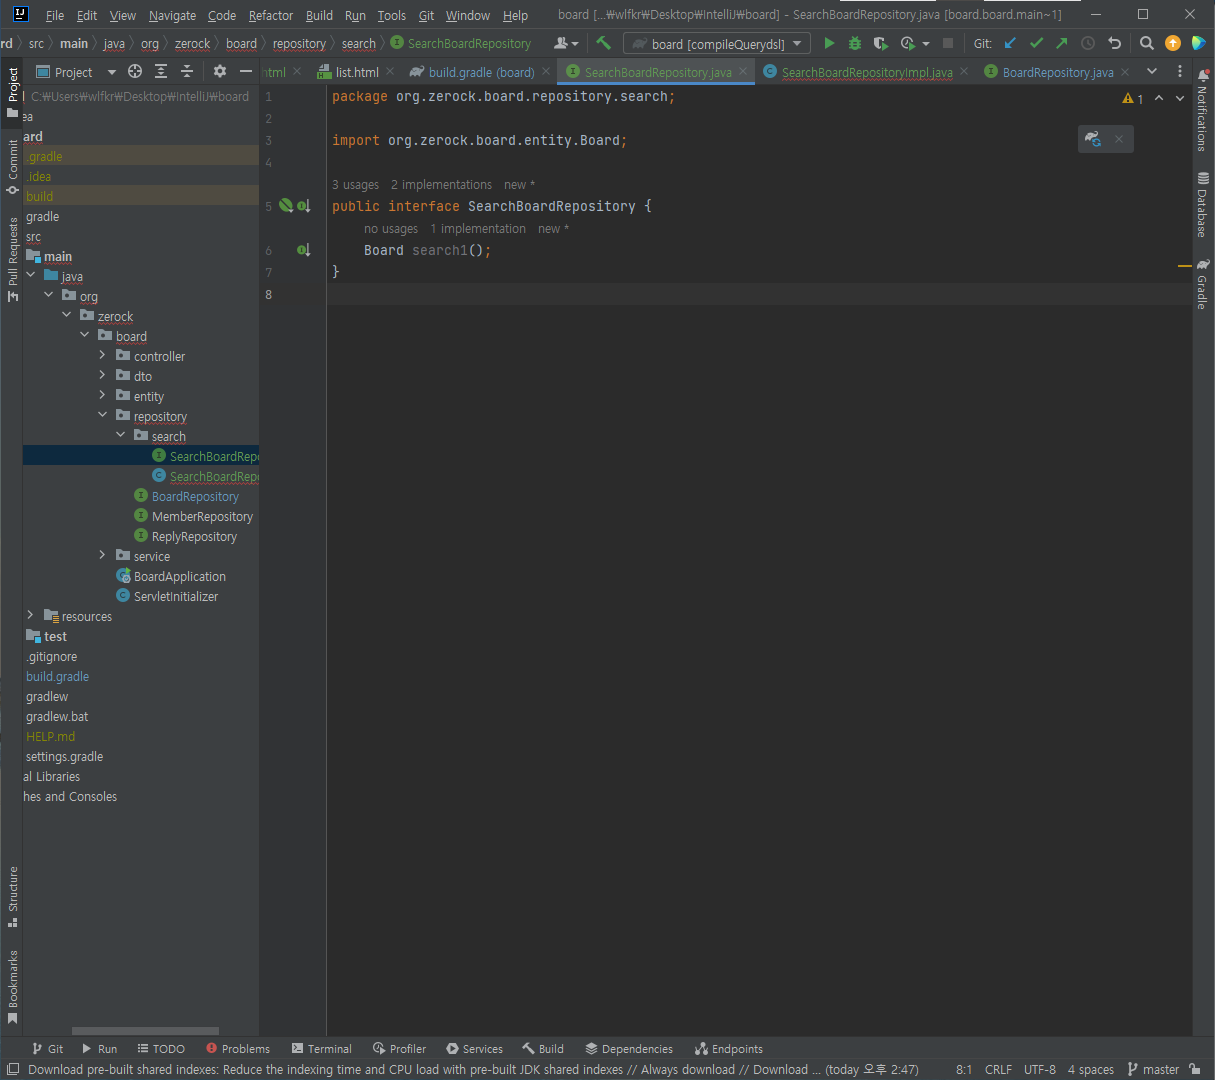
Task: Click Expand All icon in Project panel header
Action: point(161,71)
